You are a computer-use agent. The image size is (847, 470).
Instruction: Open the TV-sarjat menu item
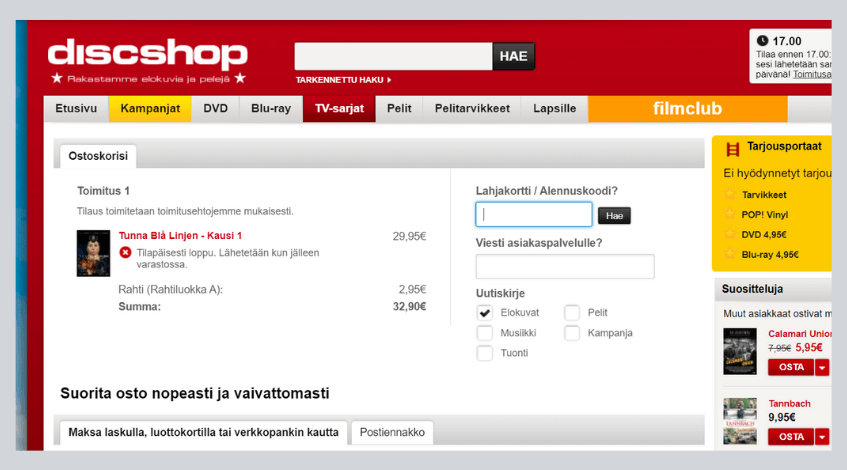coord(339,109)
